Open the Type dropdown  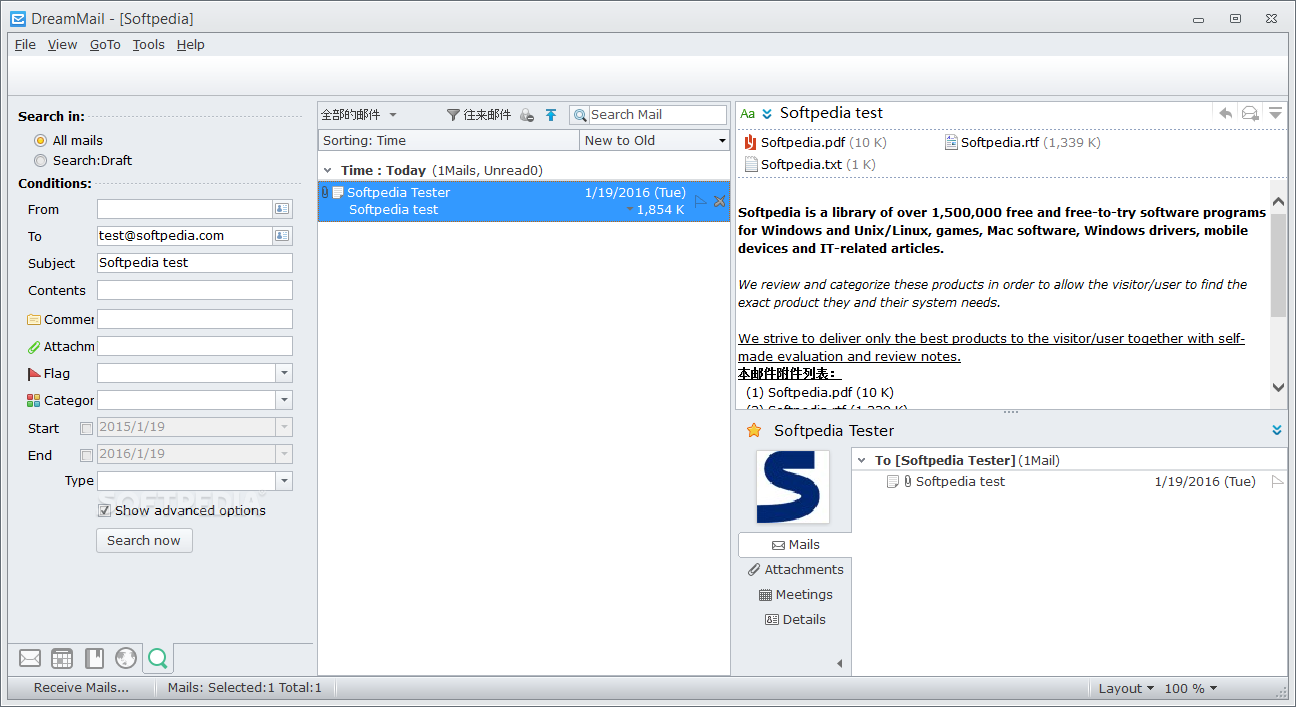[x=284, y=481]
